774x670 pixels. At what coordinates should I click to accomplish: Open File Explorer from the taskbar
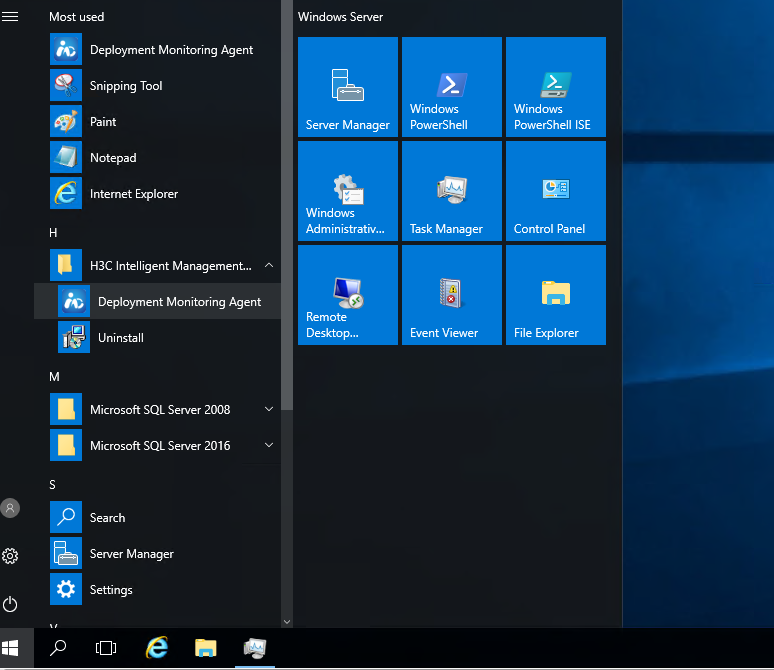coord(205,648)
